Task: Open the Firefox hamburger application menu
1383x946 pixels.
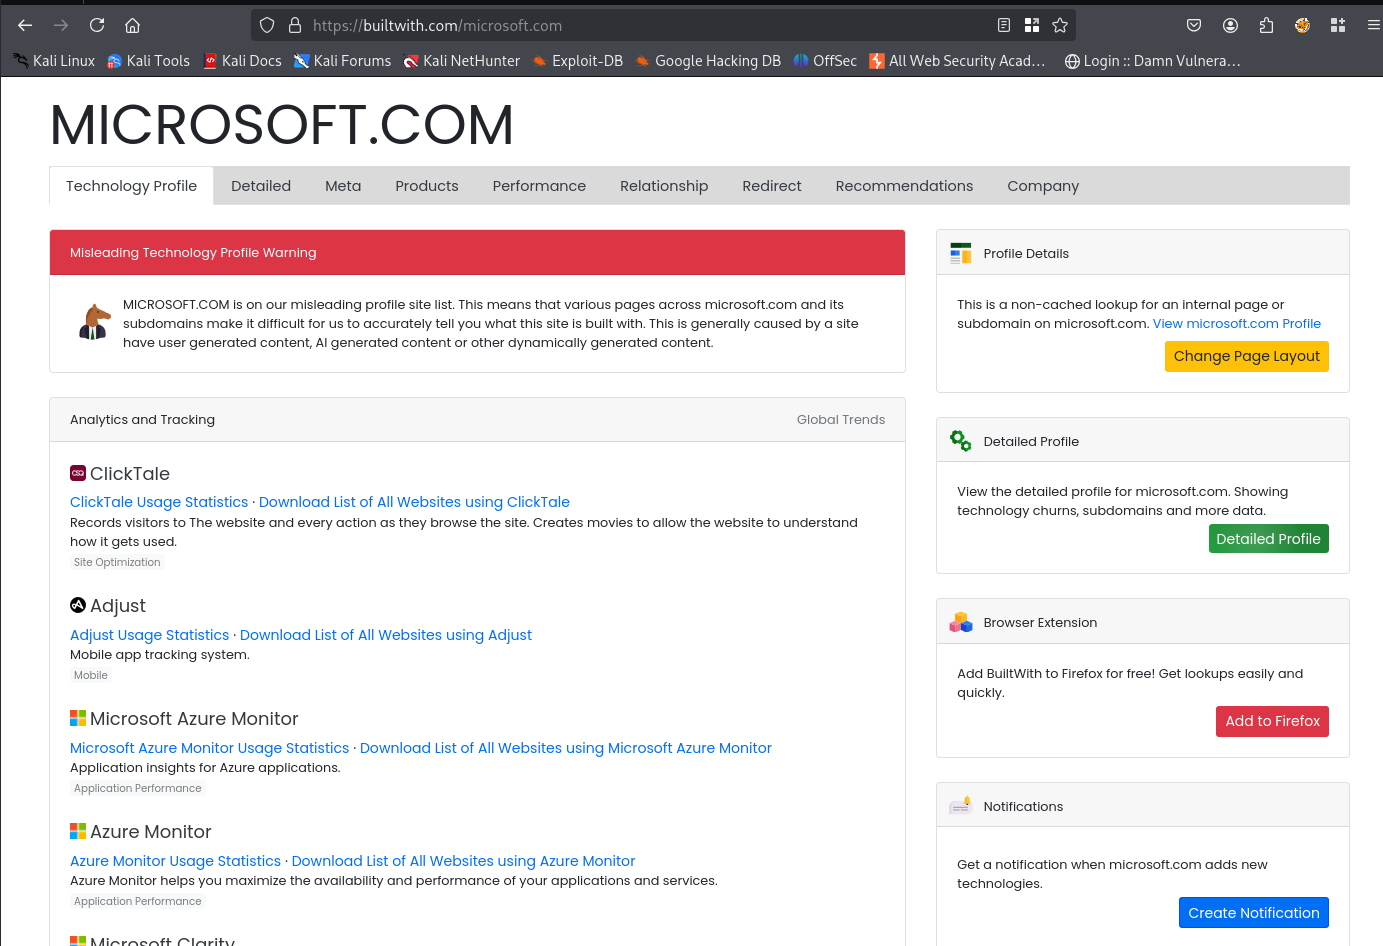Action: coord(1374,25)
